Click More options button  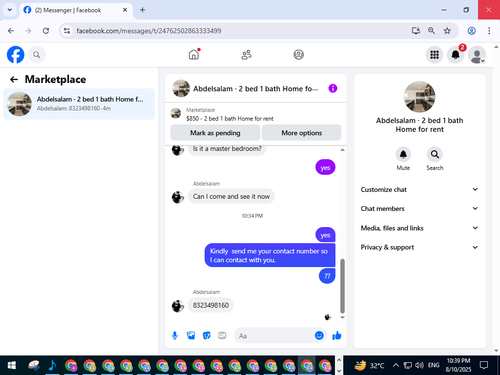[301, 133]
